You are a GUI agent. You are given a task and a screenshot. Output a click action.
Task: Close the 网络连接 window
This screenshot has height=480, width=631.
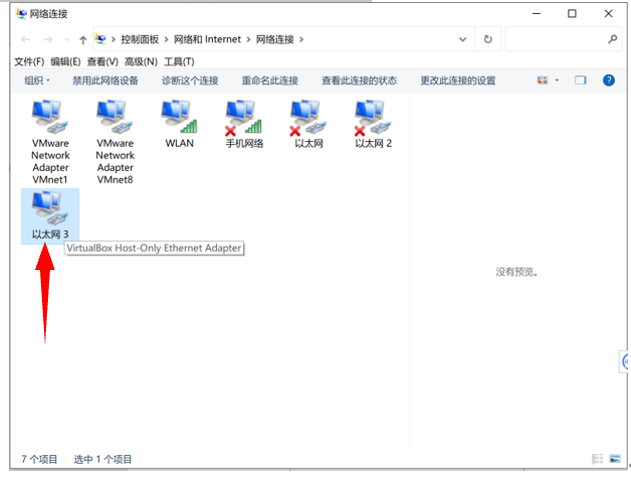(x=608, y=14)
